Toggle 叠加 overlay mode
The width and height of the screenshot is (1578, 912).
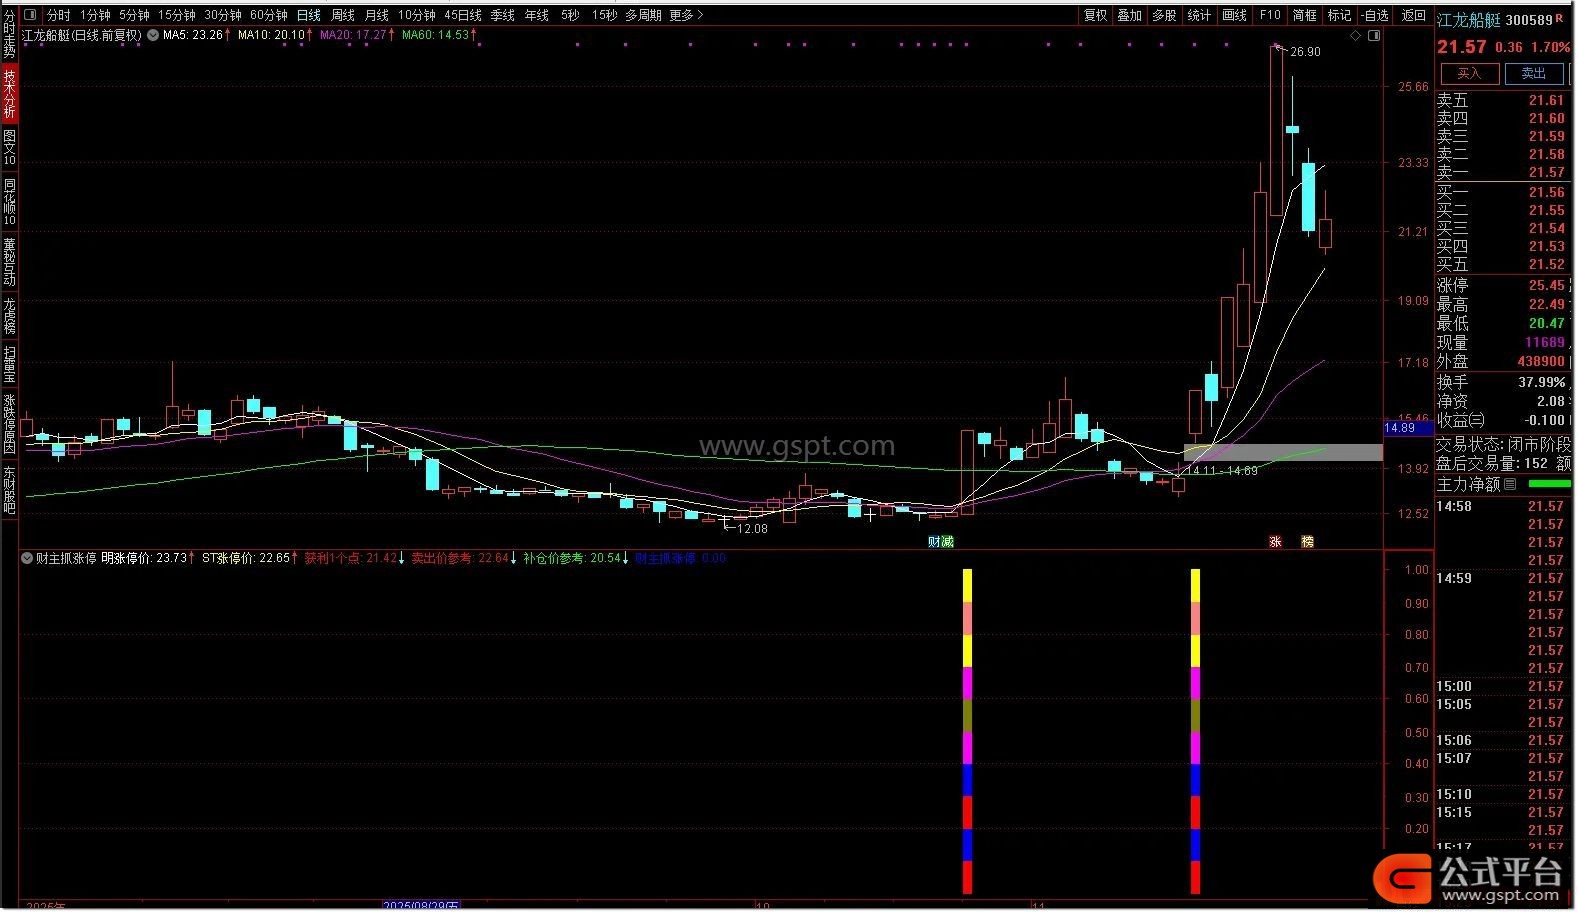(1130, 15)
